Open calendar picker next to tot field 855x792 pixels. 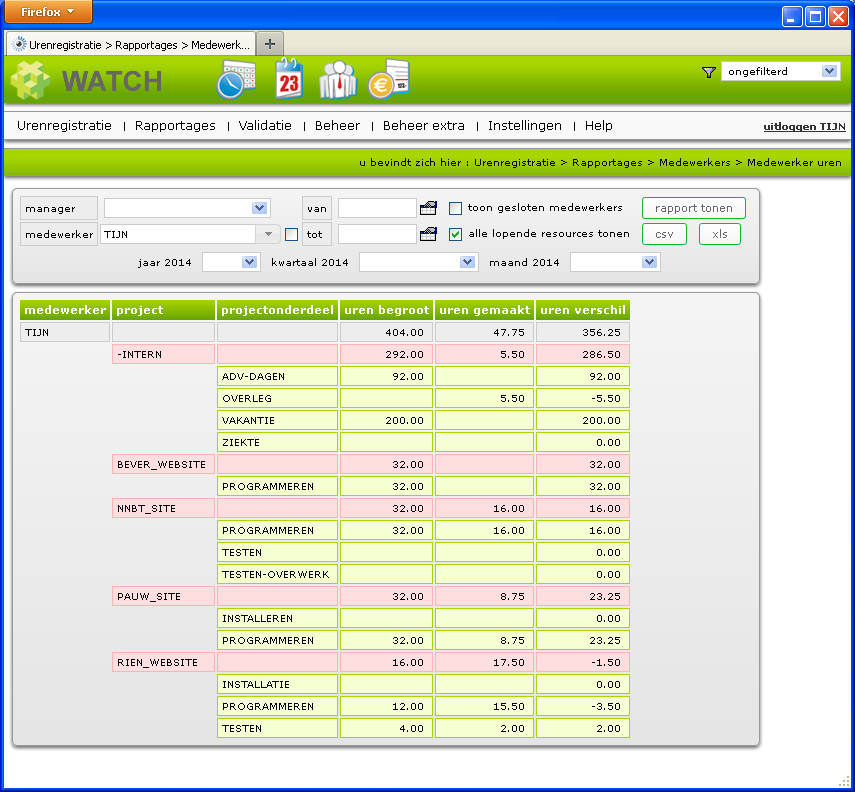(428, 234)
